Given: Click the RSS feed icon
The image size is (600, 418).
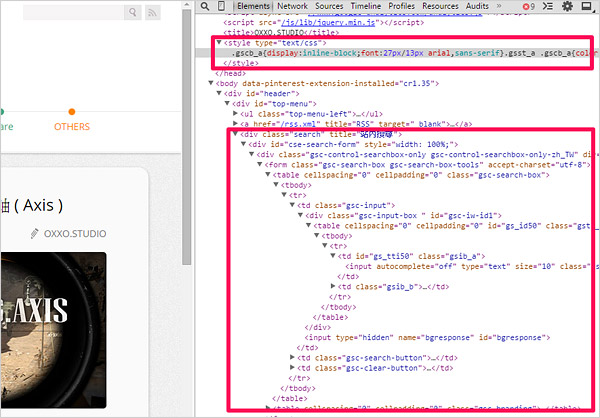Looking at the screenshot, I should pos(153,13).
